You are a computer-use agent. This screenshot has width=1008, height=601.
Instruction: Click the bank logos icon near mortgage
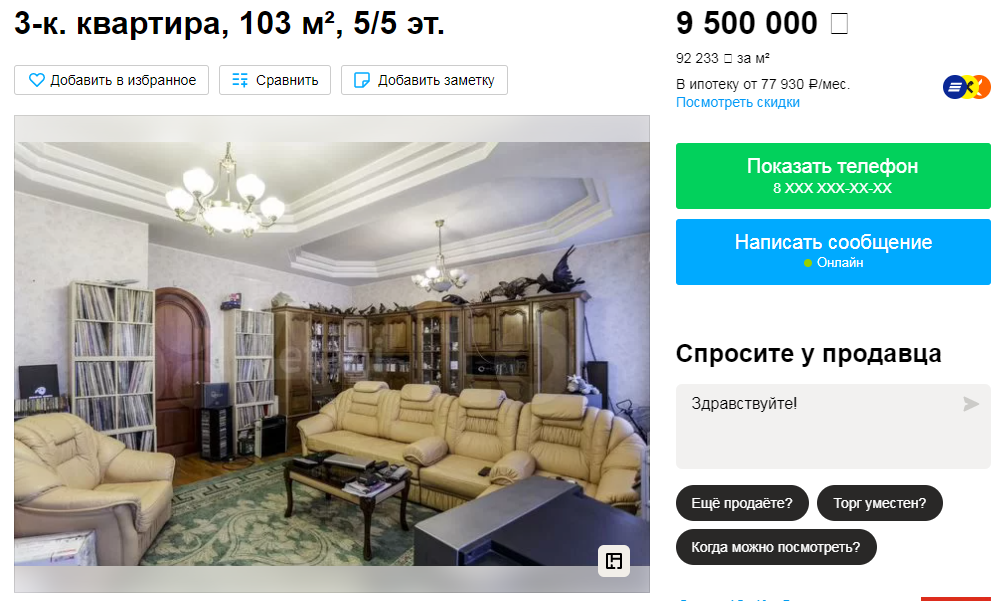click(x=967, y=87)
